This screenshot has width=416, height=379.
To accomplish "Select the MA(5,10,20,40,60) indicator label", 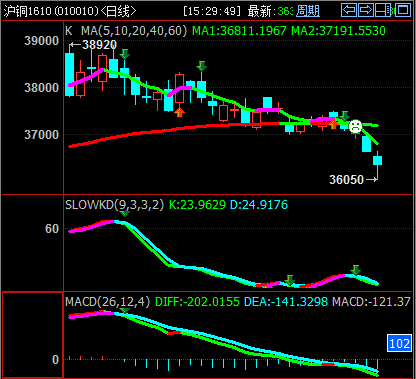I will tap(134, 31).
